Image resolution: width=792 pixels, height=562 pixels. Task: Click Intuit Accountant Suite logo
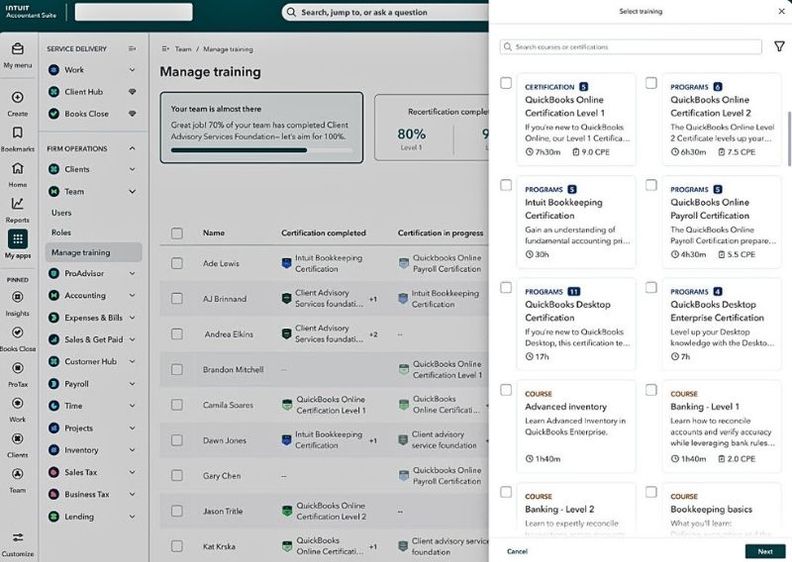[31, 12]
